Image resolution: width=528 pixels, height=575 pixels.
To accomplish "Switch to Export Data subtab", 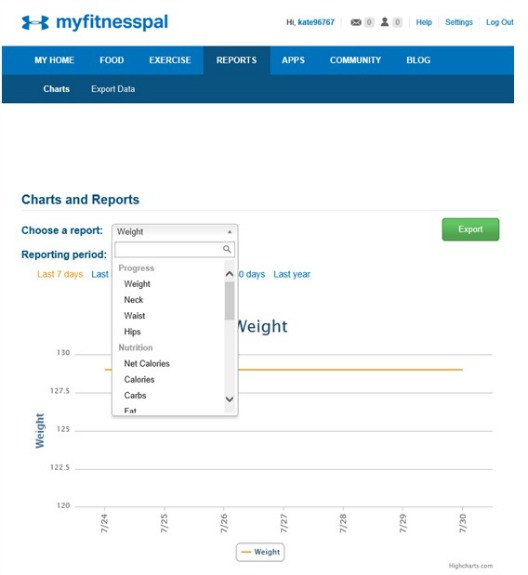I will point(113,89).
